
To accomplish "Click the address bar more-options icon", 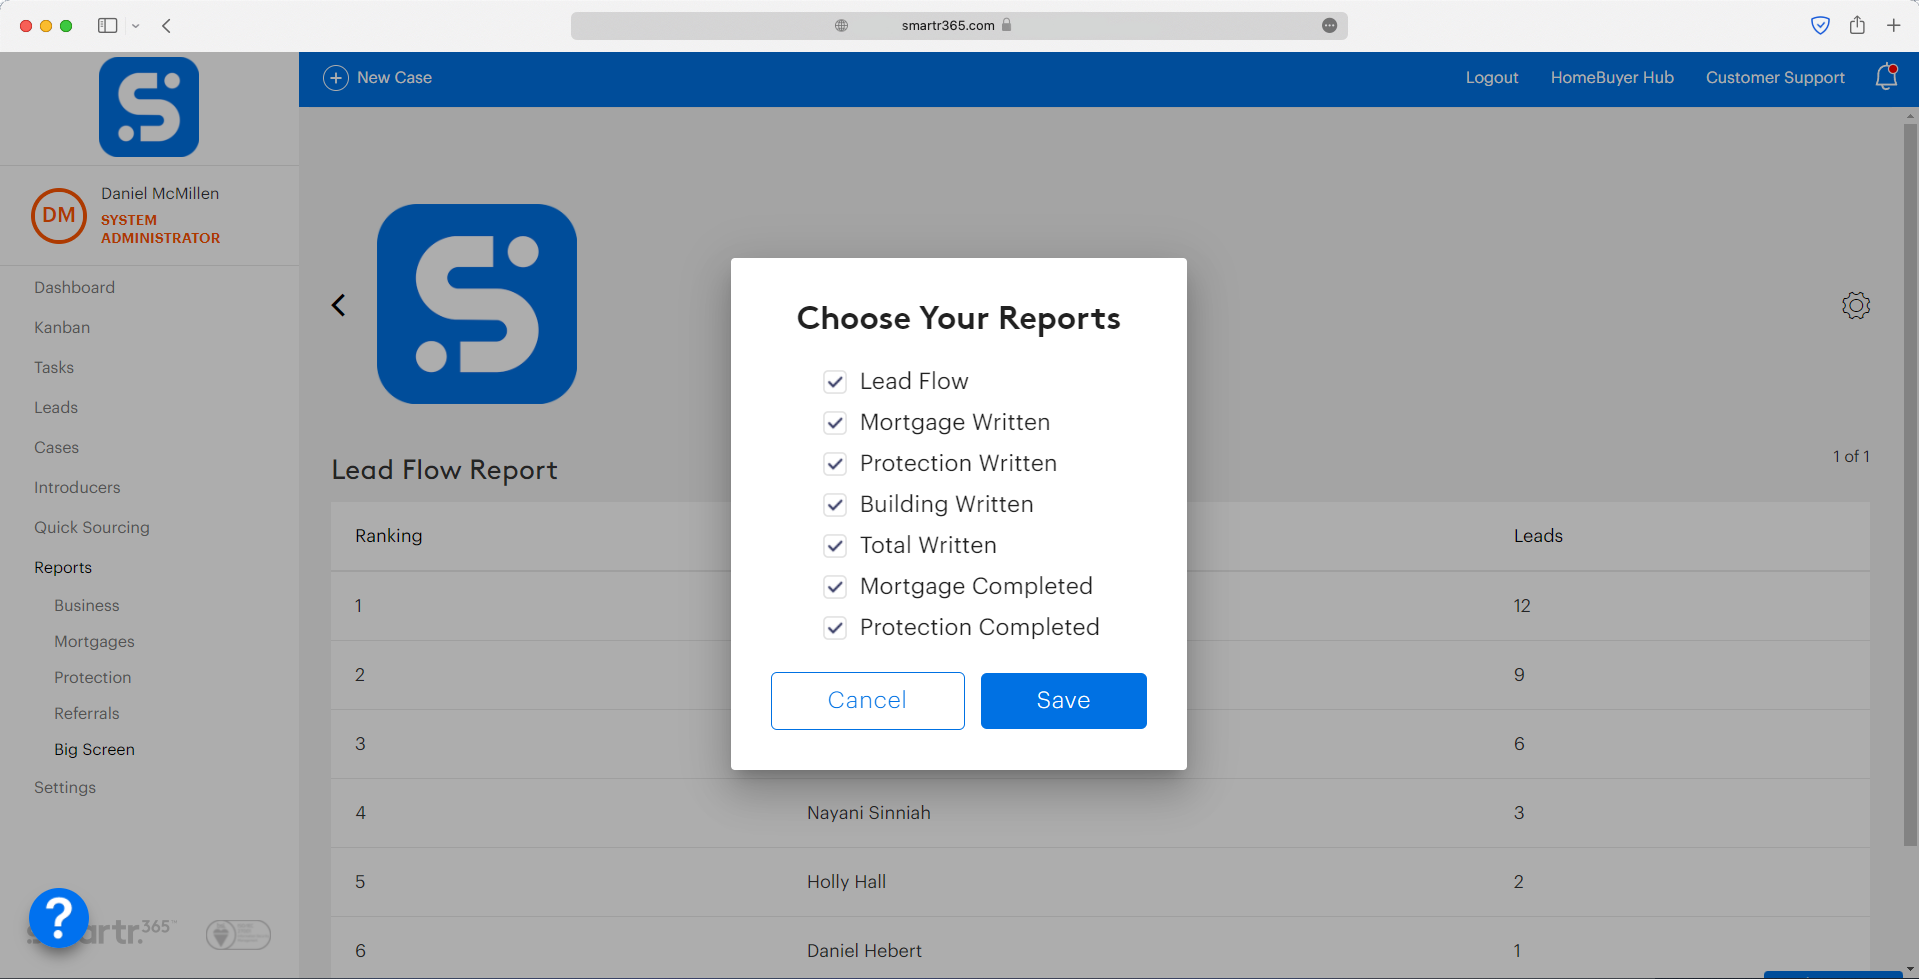I will point(1329,25).
